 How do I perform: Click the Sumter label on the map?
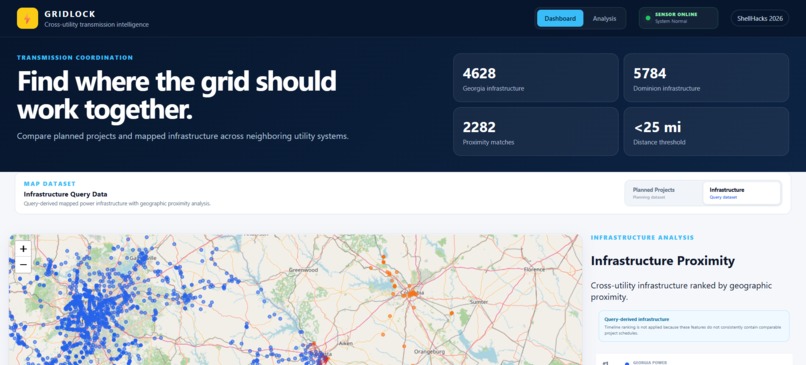(x=480, y=302)
